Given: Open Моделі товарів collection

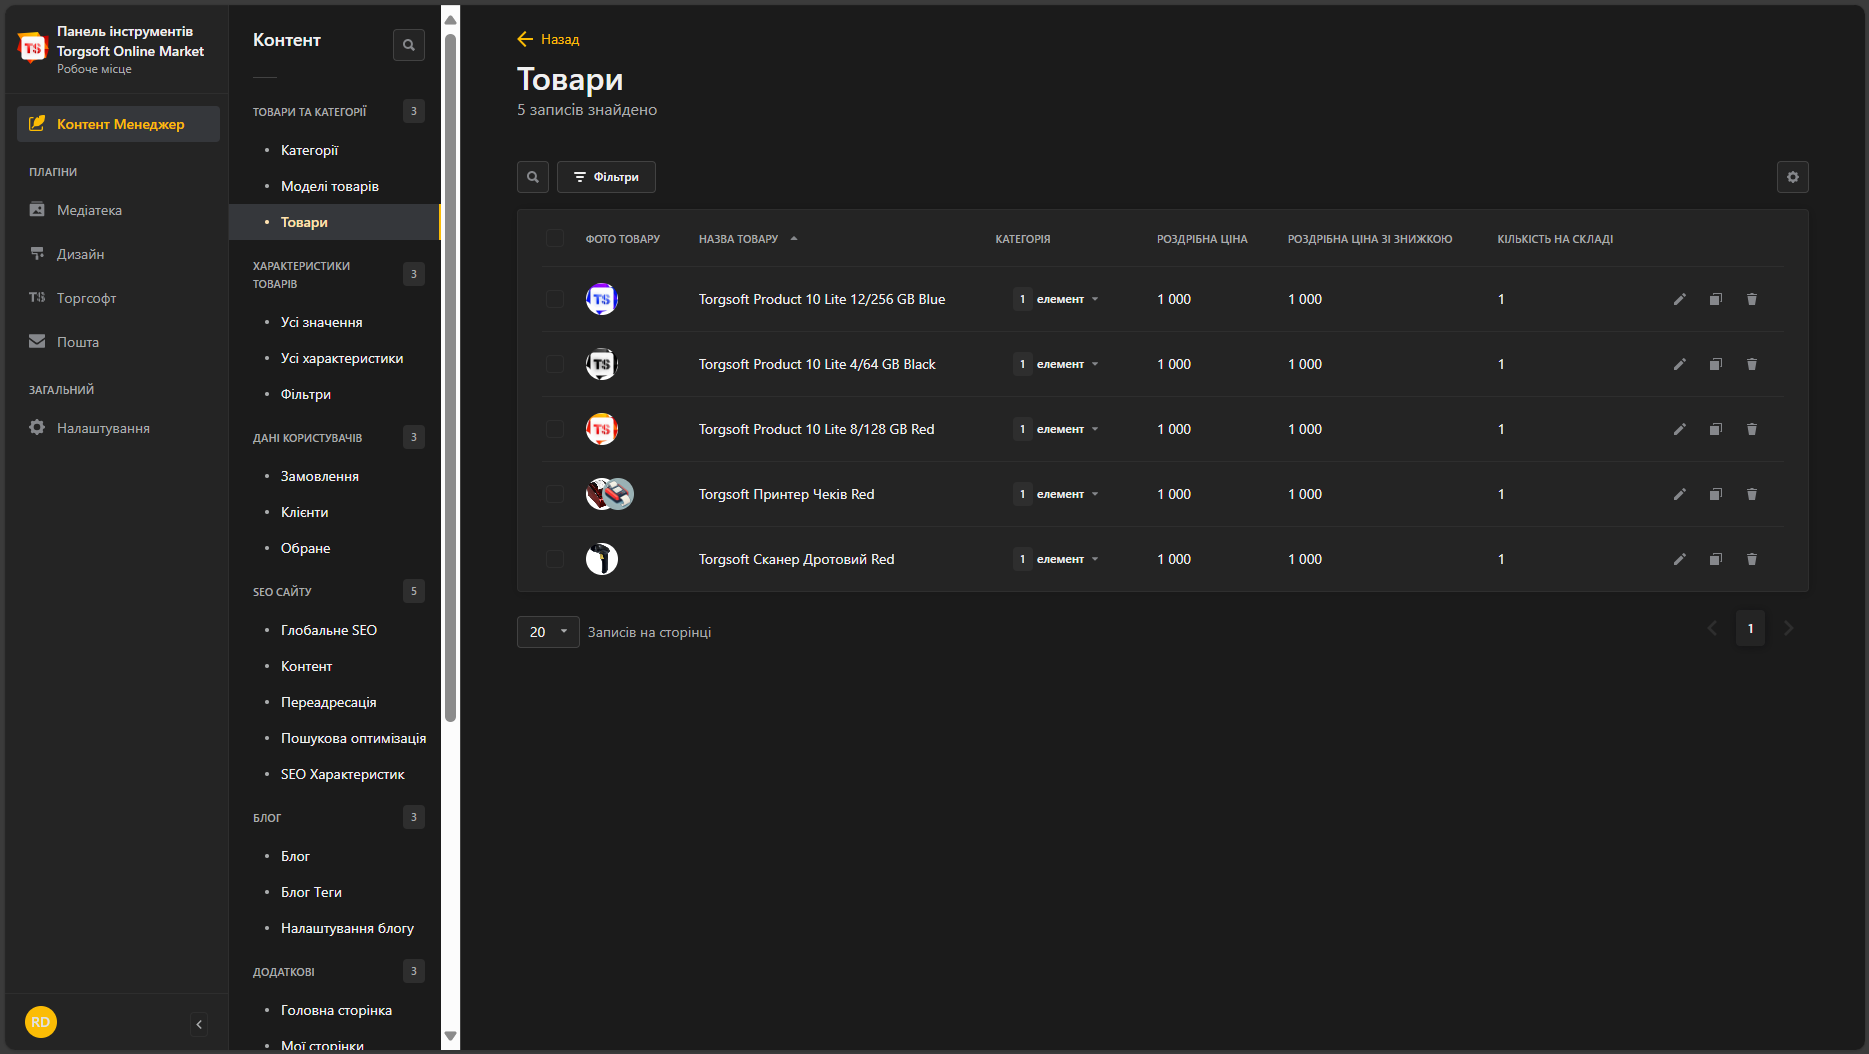Looking at the screenshot, I should click(x=329, y=186).
